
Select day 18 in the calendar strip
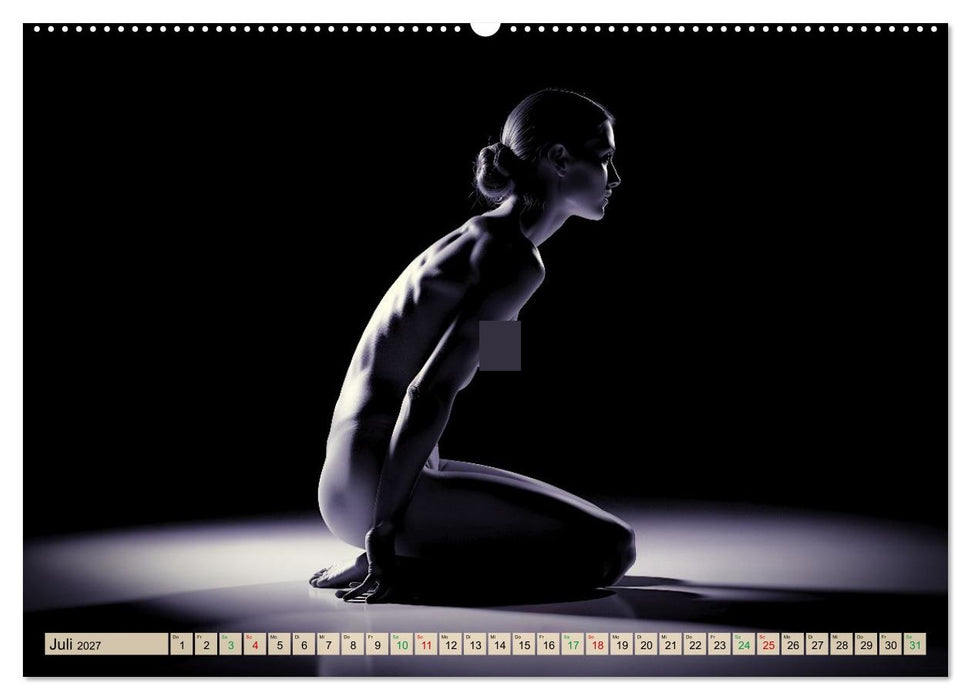click(597, 644)
